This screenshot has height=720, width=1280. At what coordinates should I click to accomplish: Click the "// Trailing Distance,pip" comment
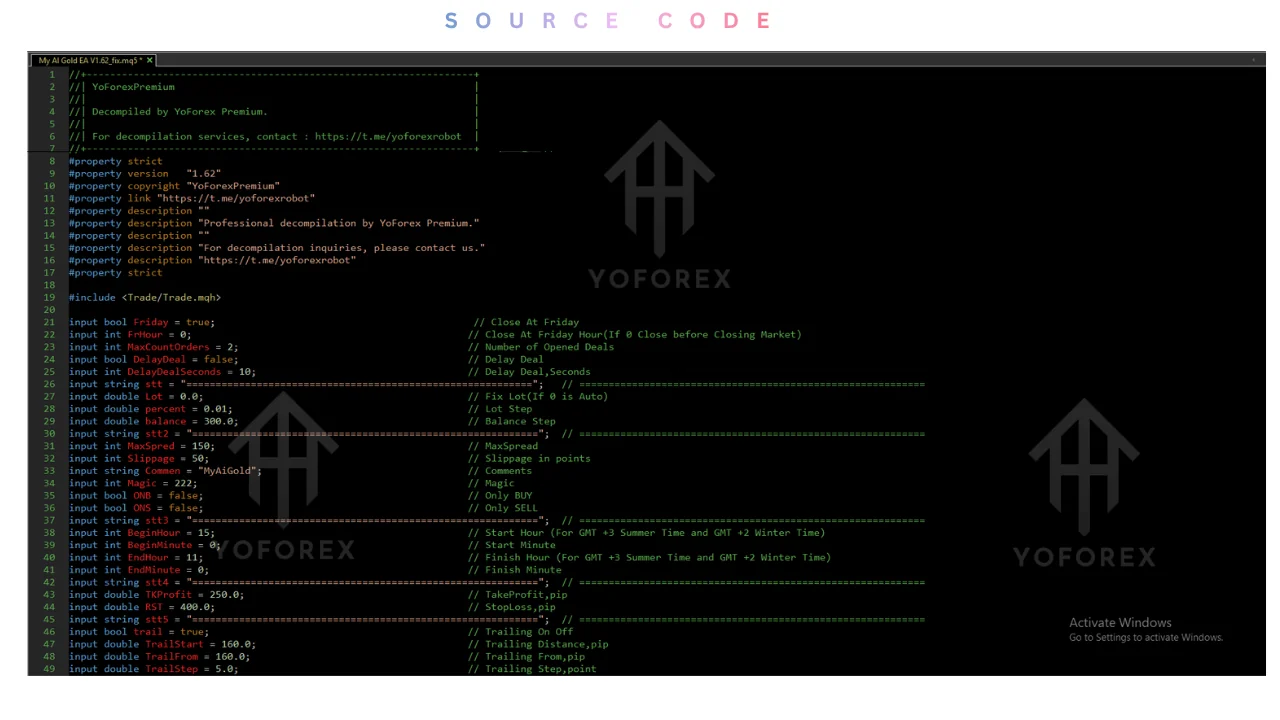coord(538,644)
